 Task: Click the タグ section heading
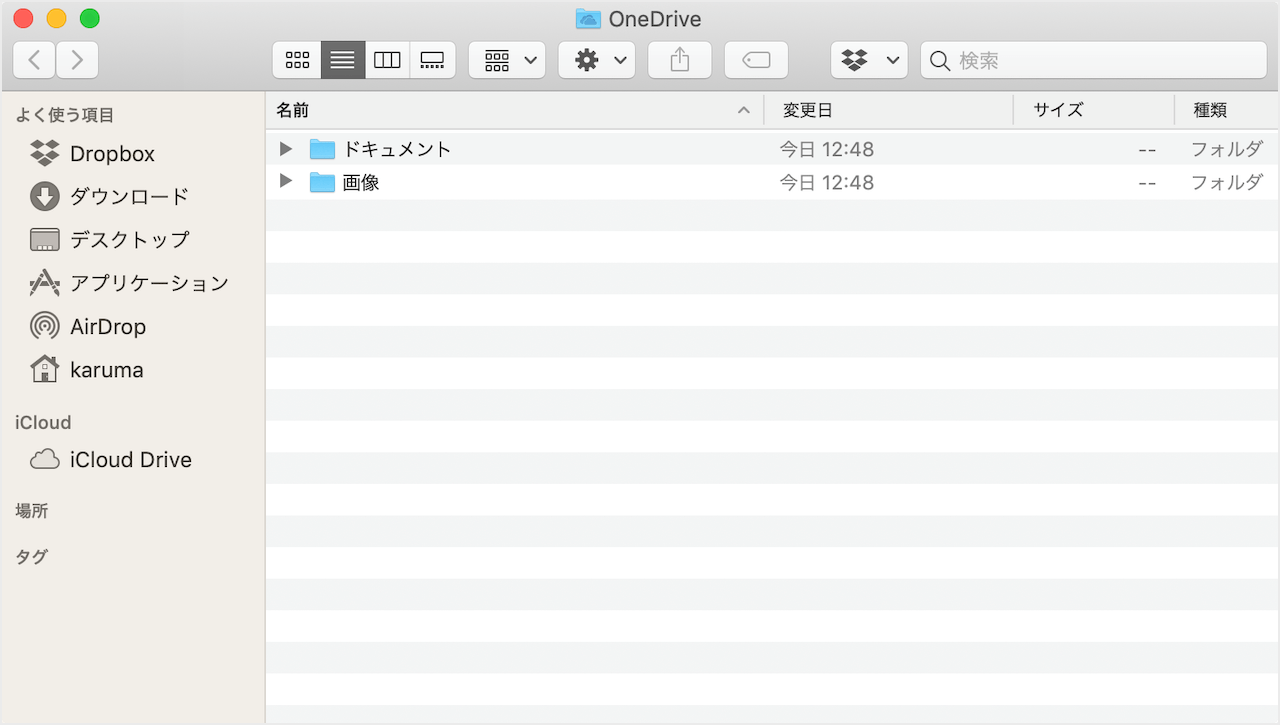point(32,557)
